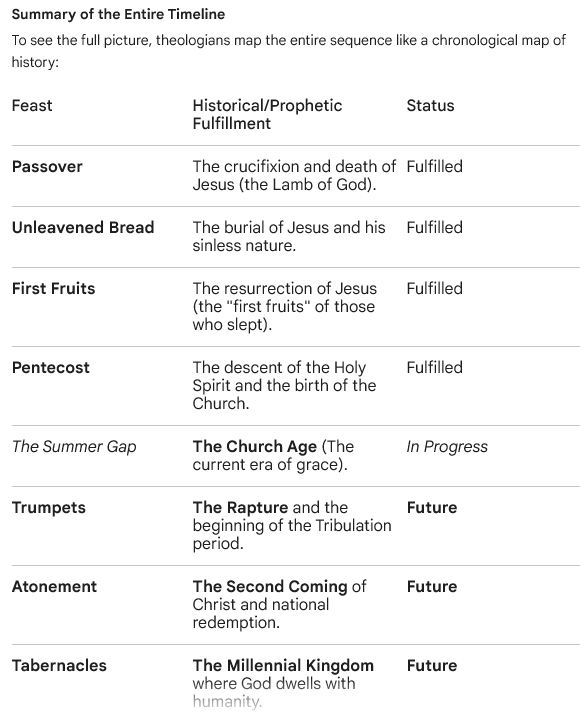The image size is (586, 714).
Task: Select 'The Rapture' bold text
Action: [x=240, y=508]
